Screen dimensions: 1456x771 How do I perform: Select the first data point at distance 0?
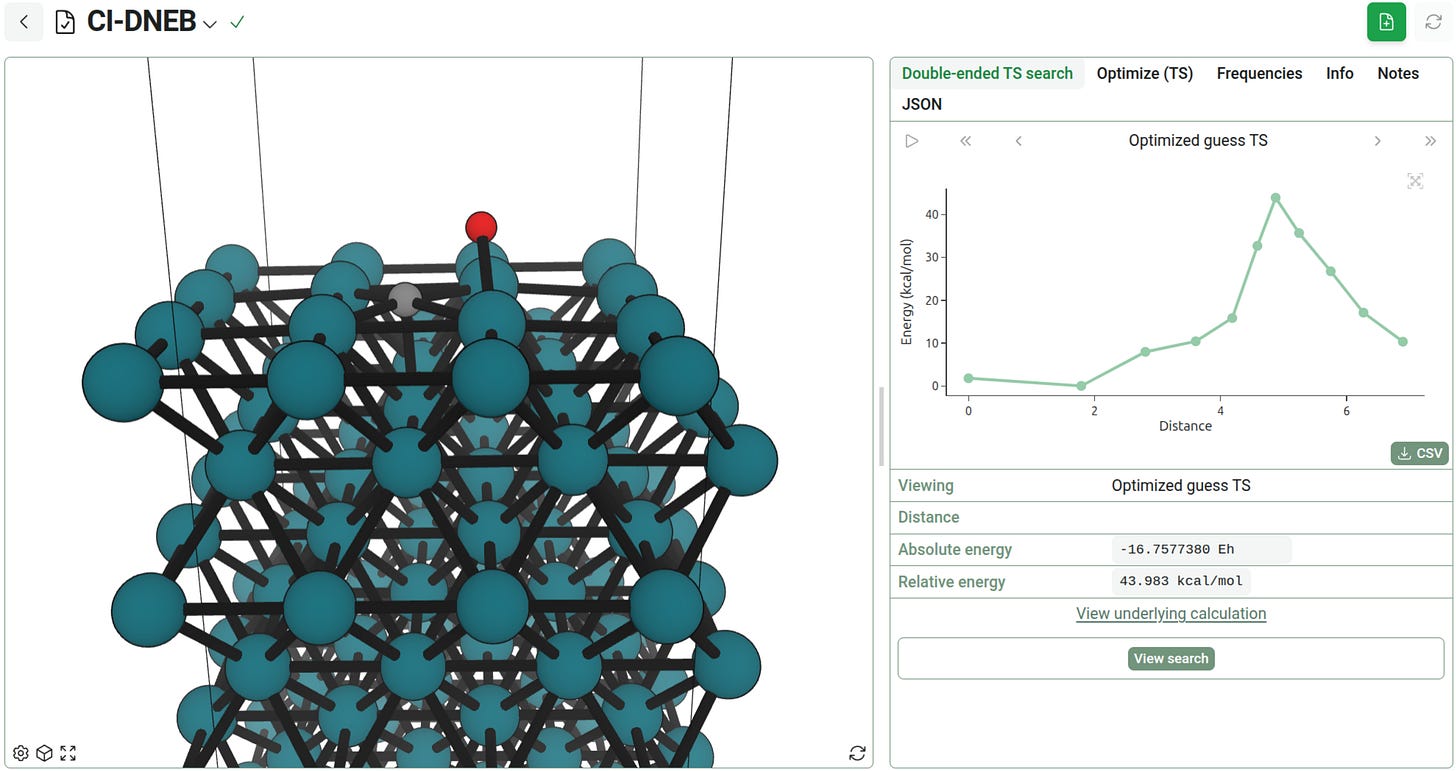(x=968, y=378)
